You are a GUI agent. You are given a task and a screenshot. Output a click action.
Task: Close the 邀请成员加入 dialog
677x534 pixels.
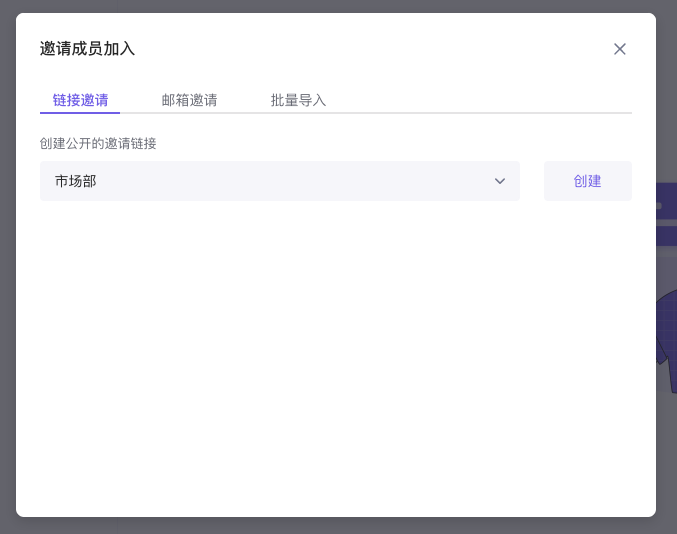[620, 49]
